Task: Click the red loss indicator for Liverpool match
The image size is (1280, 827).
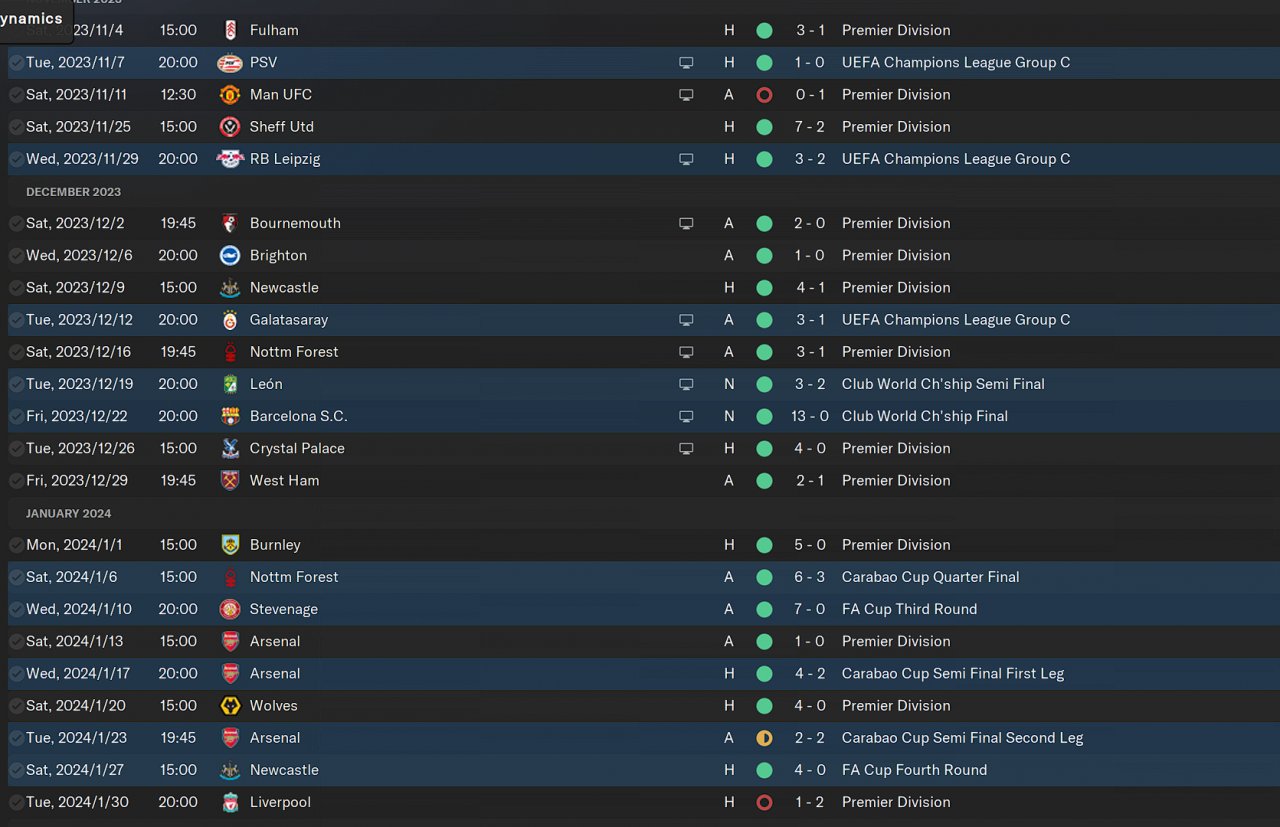Action: (764, 802)
